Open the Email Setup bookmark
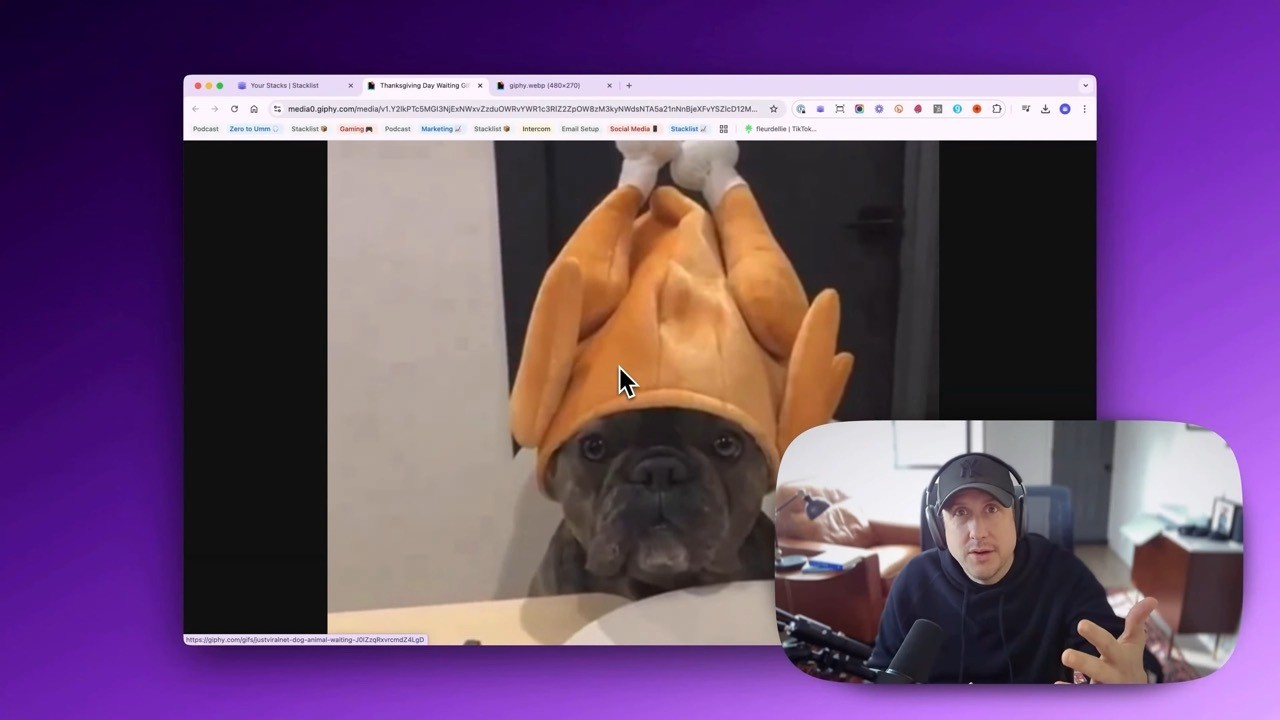The width and height of the screenshot is (1280, 720). (580, 129)
